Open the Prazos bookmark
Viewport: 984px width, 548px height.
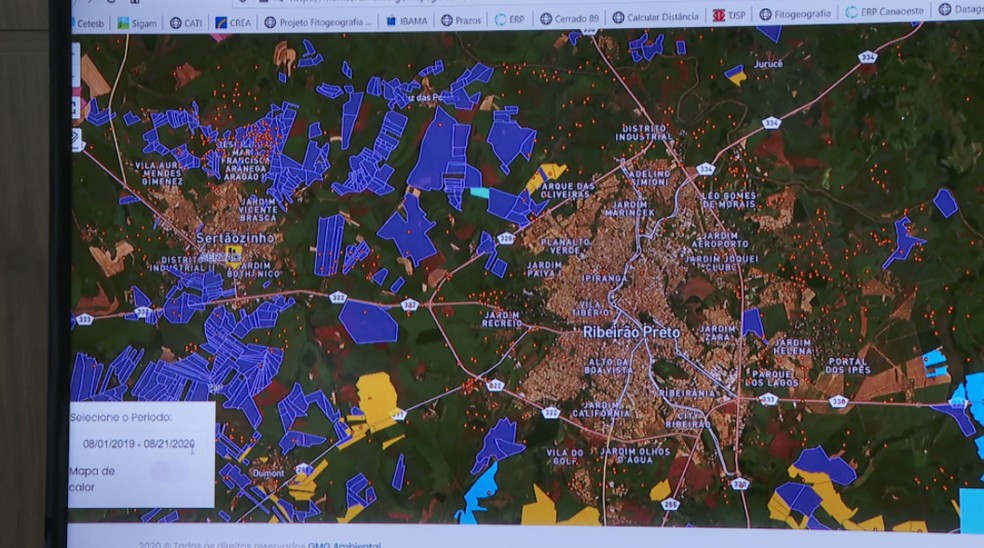click(461, 20)
